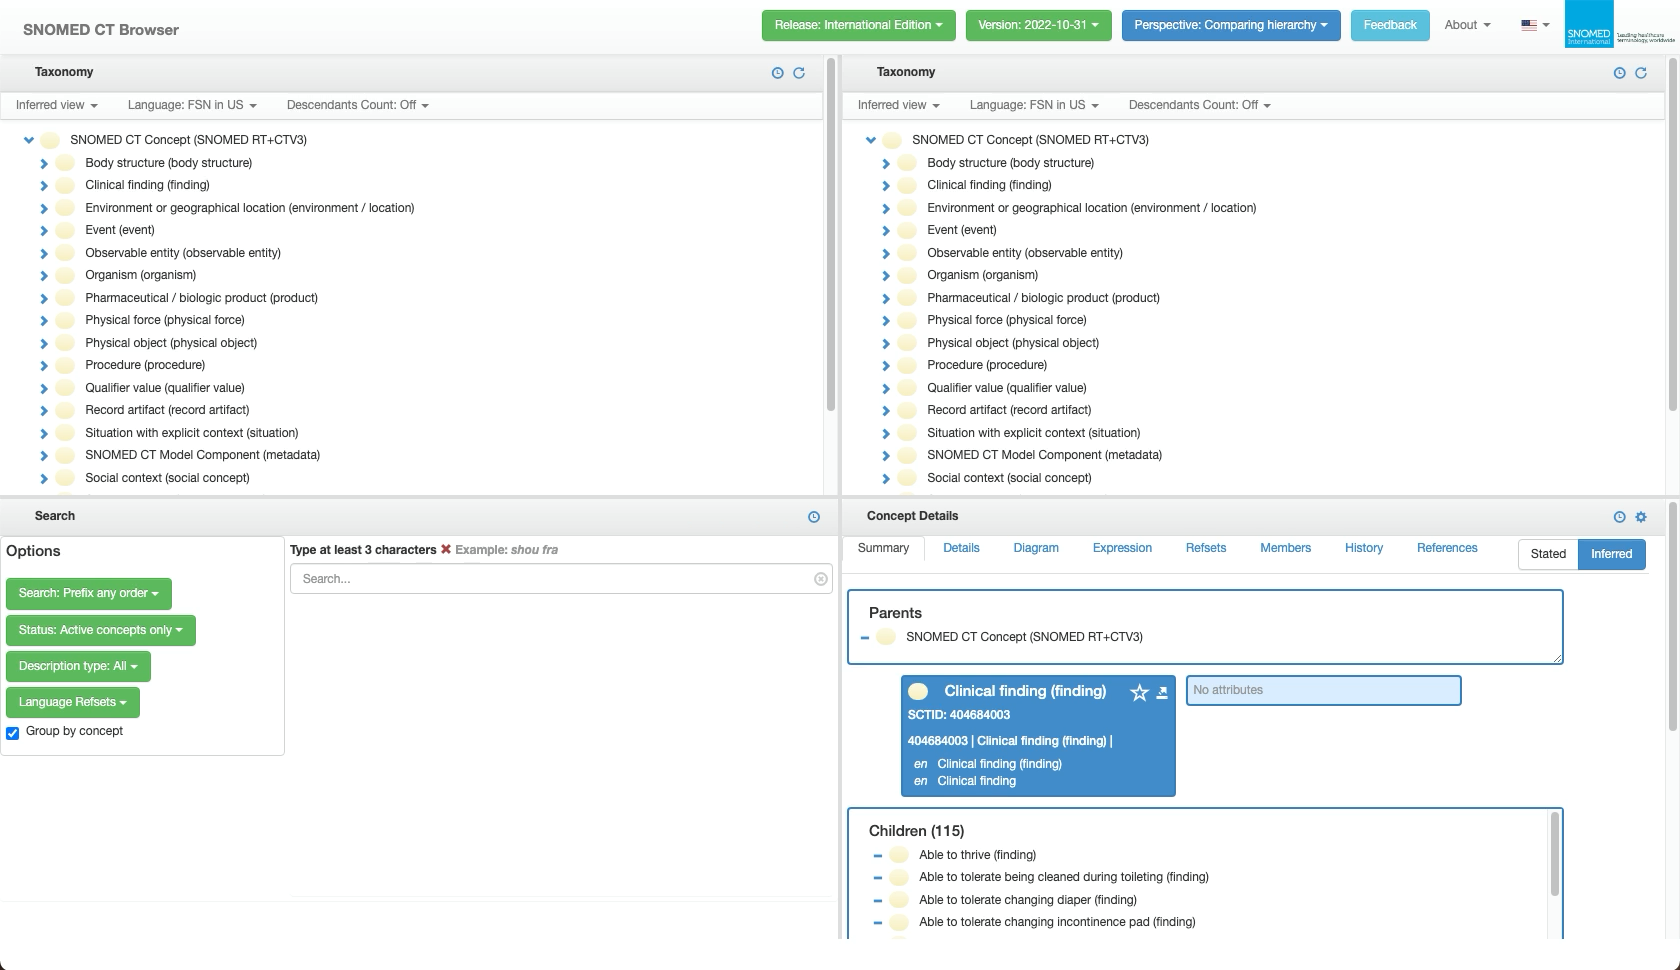Open right panel Language: FSN in US dropdown
The image size is (1680, 970).
tap(1034, 105)
